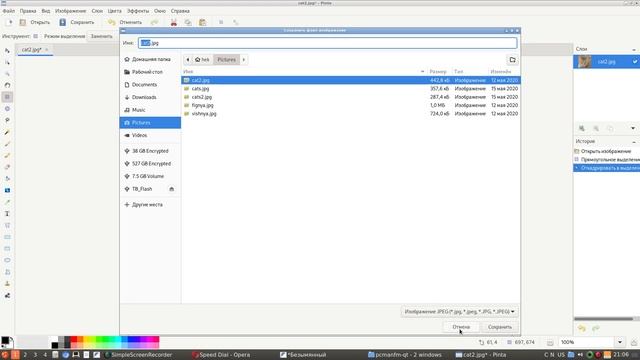Screen dimensions: 640x360
Task: Open the zoom 100% dropdown arrow
Action: tap(620, 342)
